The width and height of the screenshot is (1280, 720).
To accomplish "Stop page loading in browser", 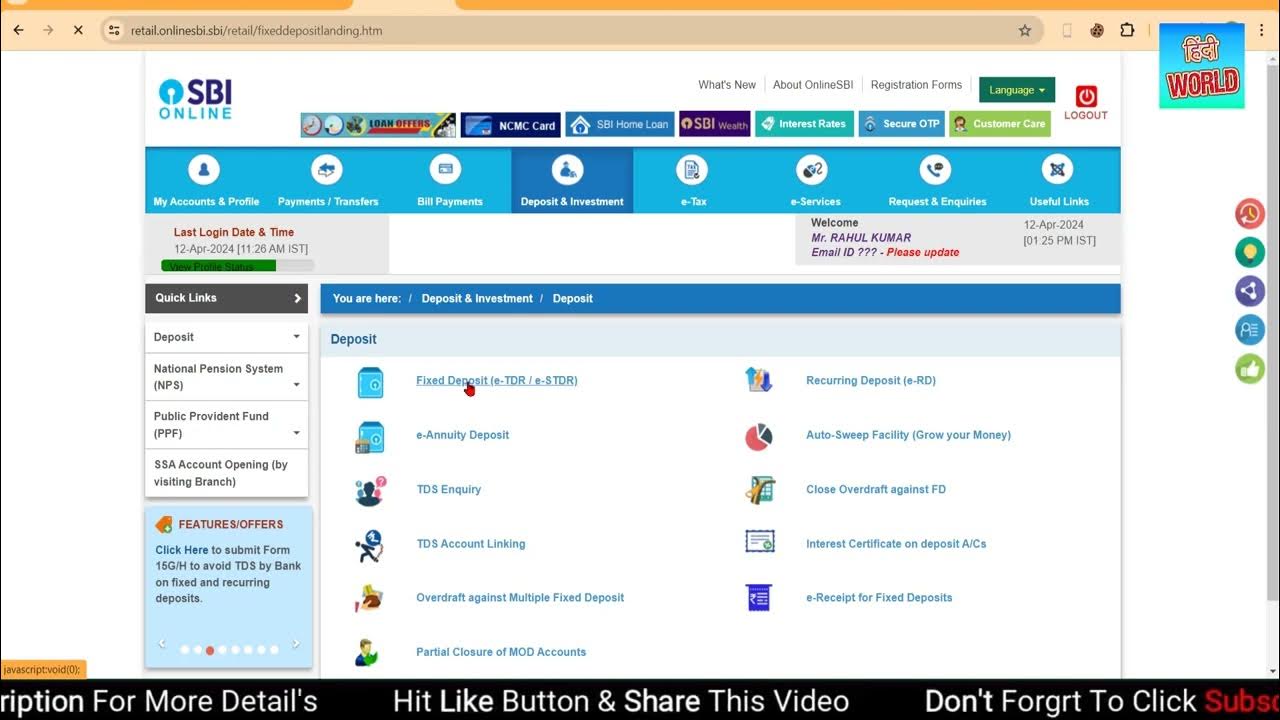I will point(78,30).
